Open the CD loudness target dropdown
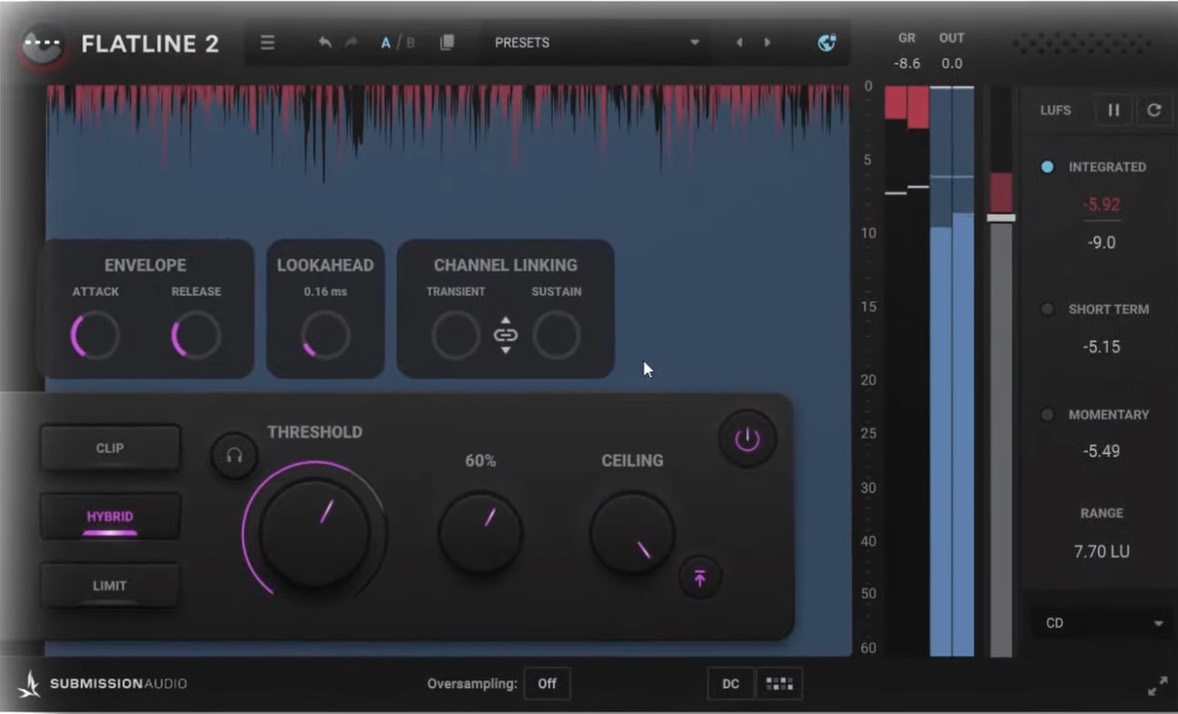The width and height of the screenshot is (1178, 714). click(x=1100, y=622)
